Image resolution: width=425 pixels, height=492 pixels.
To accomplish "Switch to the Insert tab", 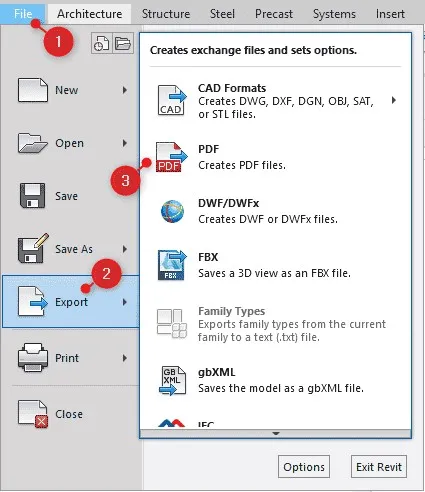I will [x=390, y=14].
